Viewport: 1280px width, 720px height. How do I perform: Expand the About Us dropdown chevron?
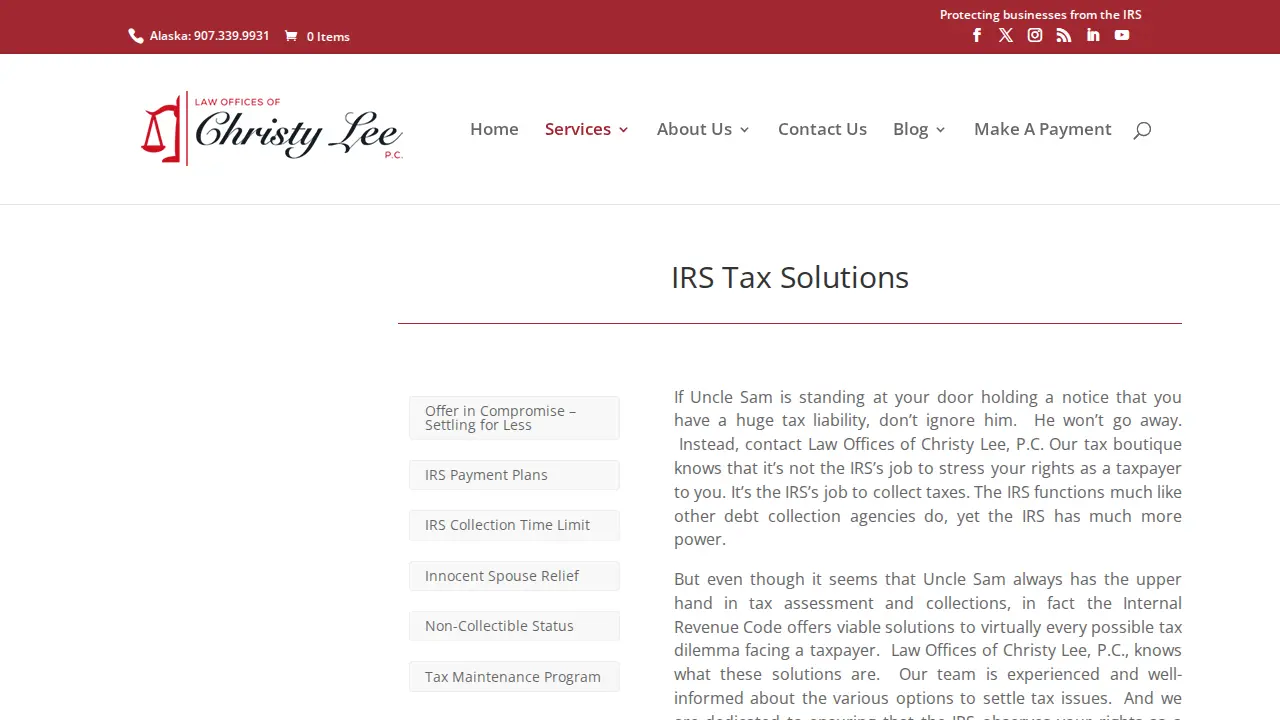[744, 130]
